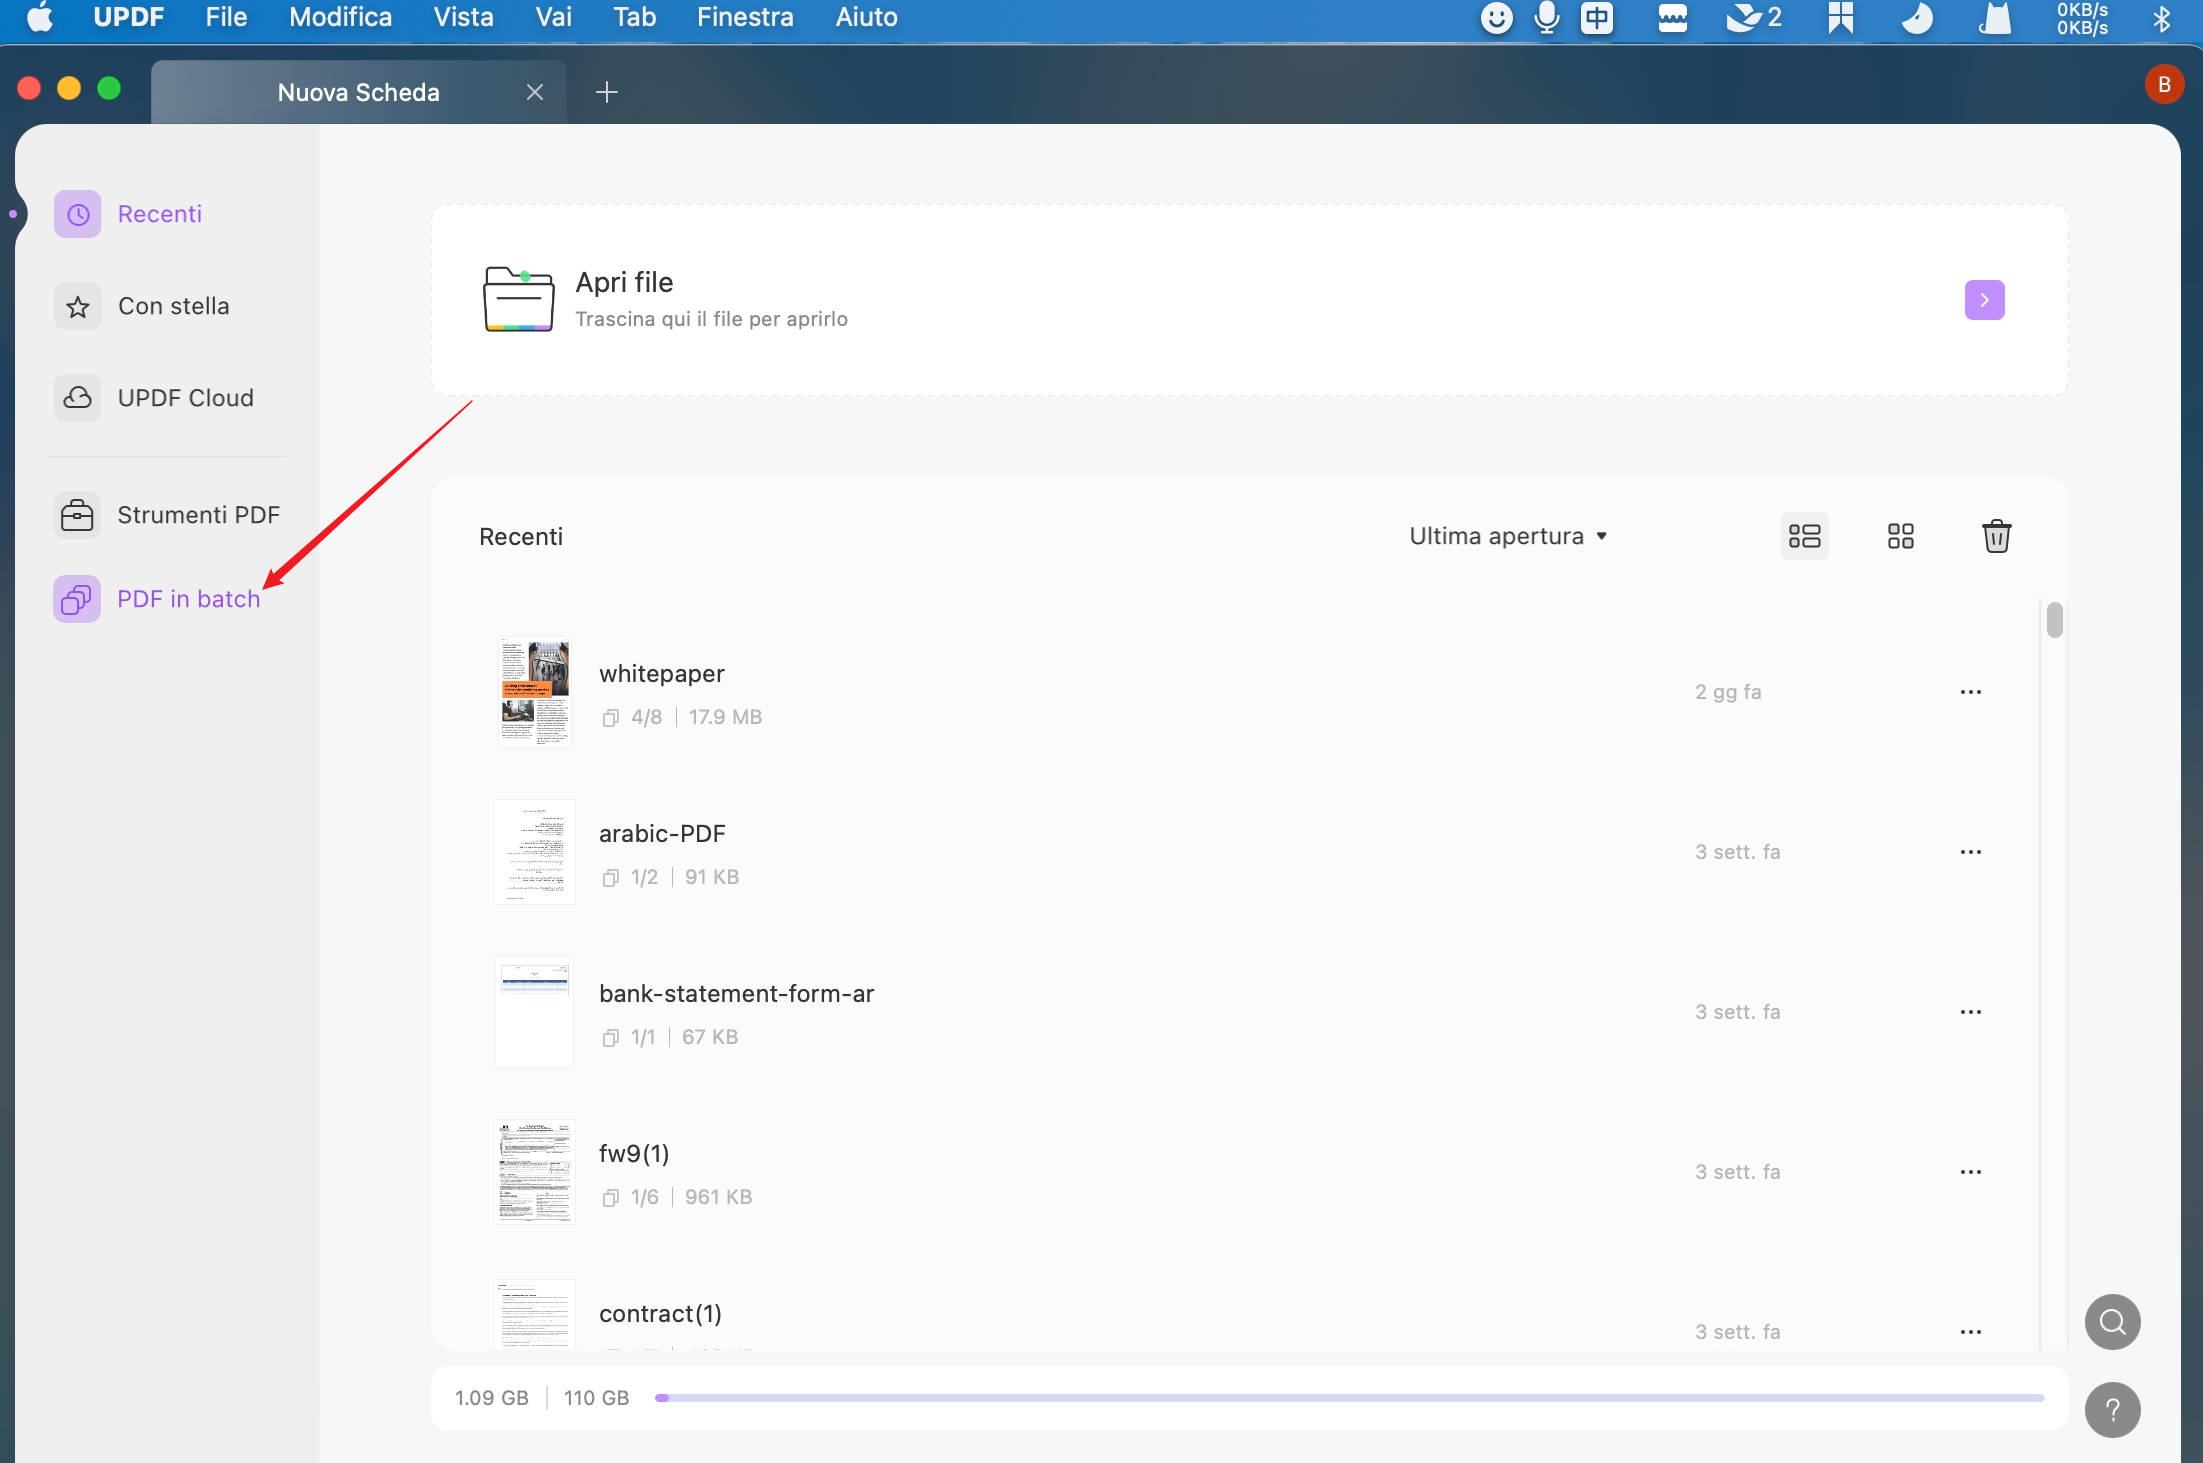2203x1463 pixels.
Task: Click the bird icon with 2 badge
Action: click(1753, 17)
